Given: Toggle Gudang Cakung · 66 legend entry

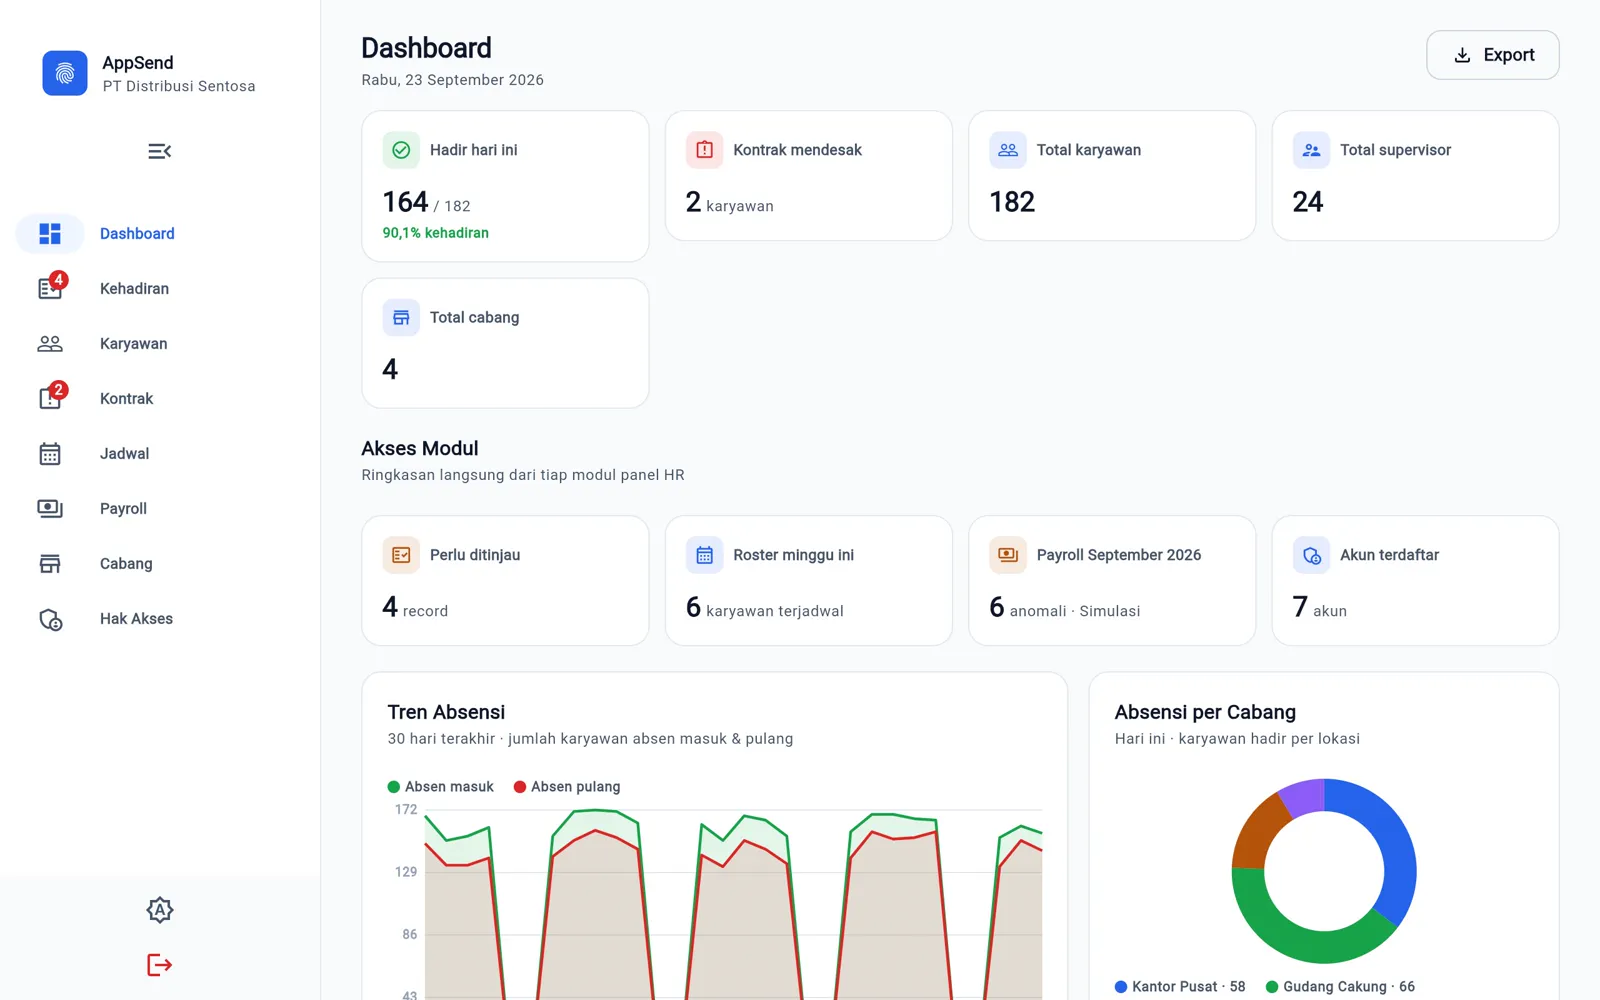Looking at the screenshot, I should (1341, 987).
